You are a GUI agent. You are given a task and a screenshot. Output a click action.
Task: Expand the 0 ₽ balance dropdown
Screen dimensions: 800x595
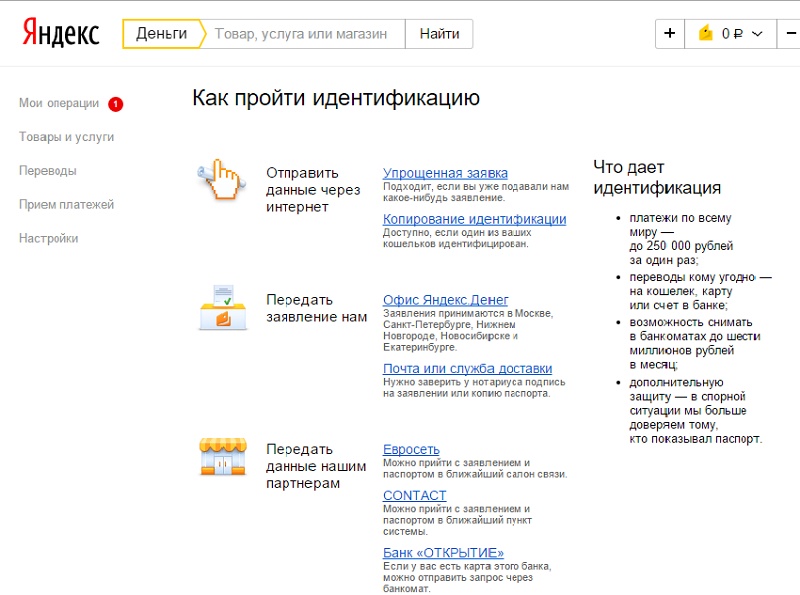[x=731, y=34]
